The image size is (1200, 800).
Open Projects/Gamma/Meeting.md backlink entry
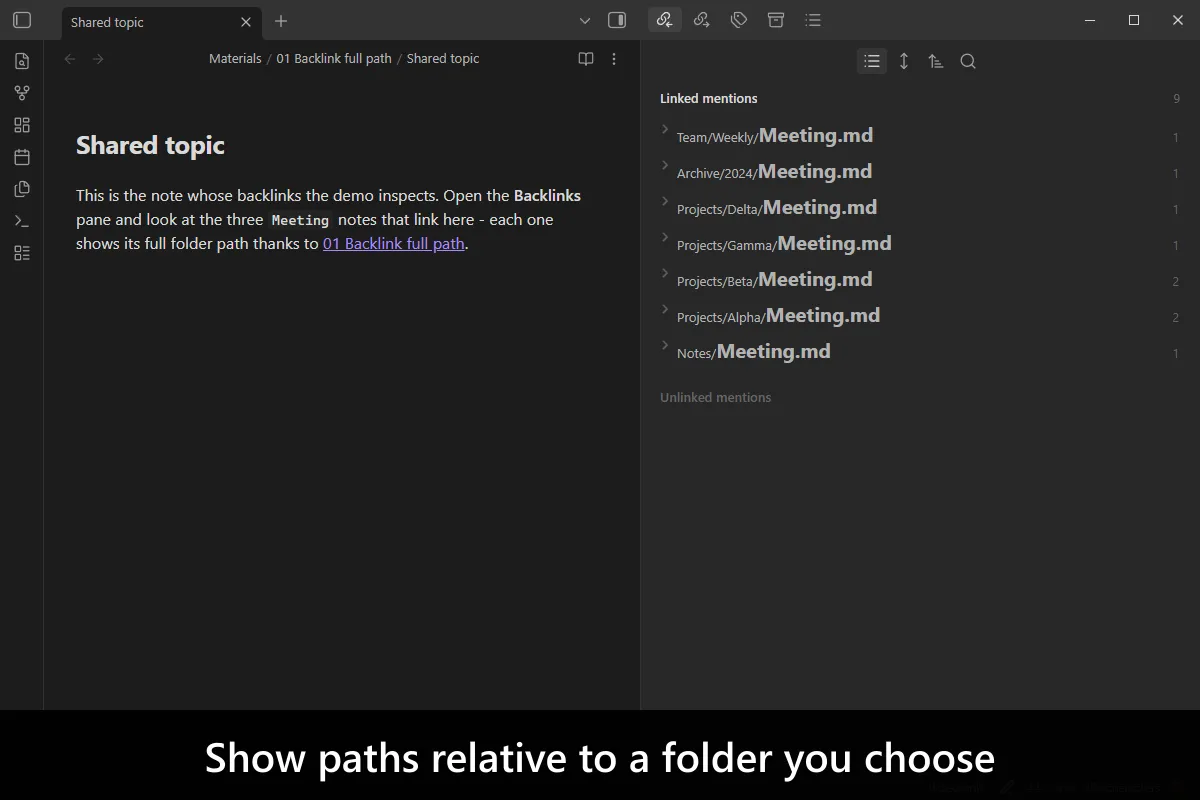point(784,244)
